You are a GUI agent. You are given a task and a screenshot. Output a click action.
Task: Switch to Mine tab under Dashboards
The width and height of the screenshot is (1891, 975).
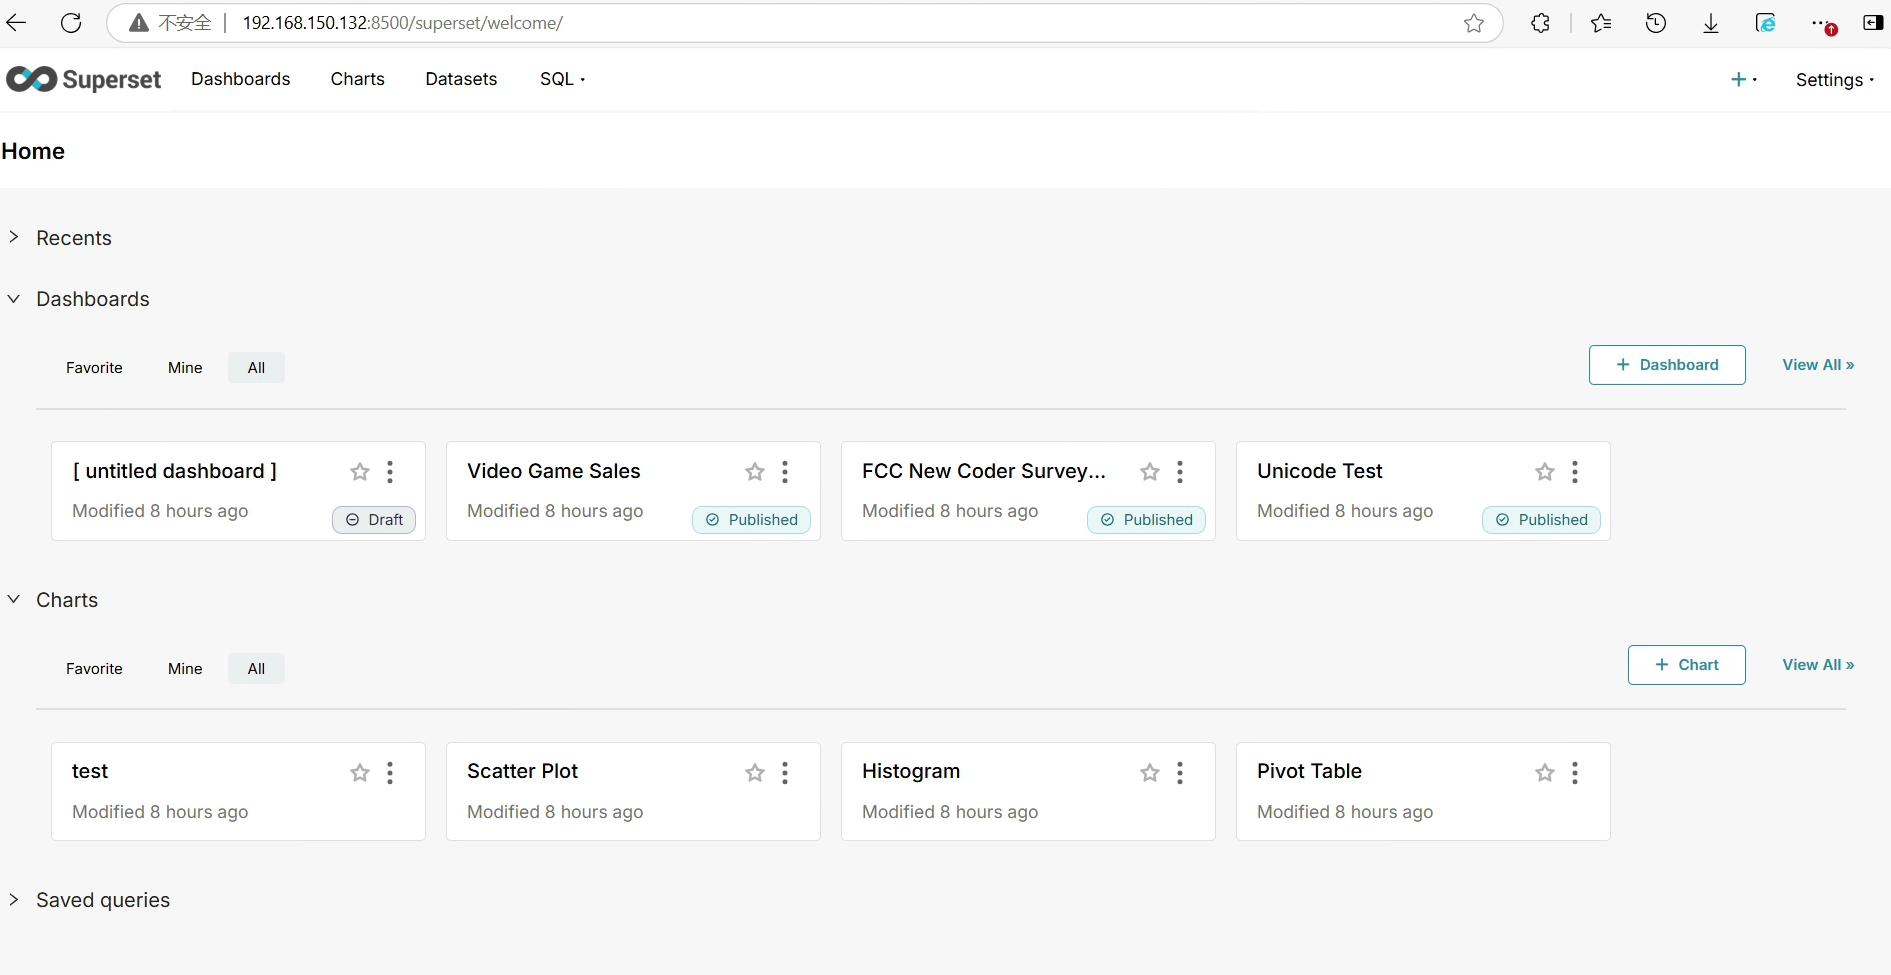[x=185, y=368]
